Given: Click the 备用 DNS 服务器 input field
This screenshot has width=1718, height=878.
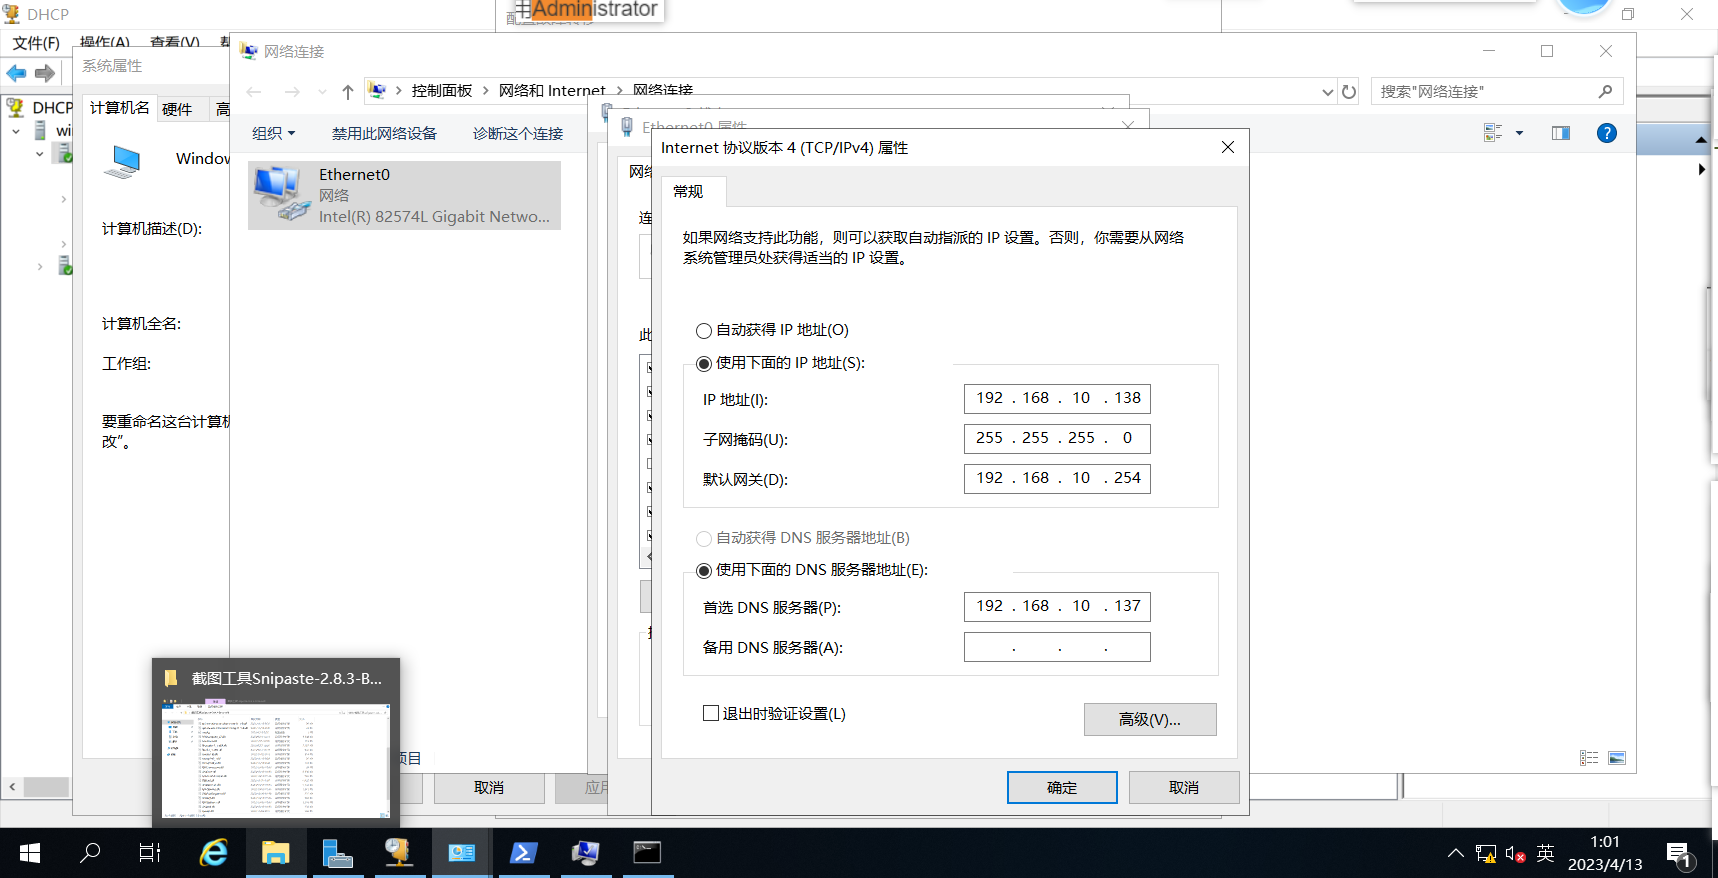Looking at the screenshot, I should click(1057, 647).
